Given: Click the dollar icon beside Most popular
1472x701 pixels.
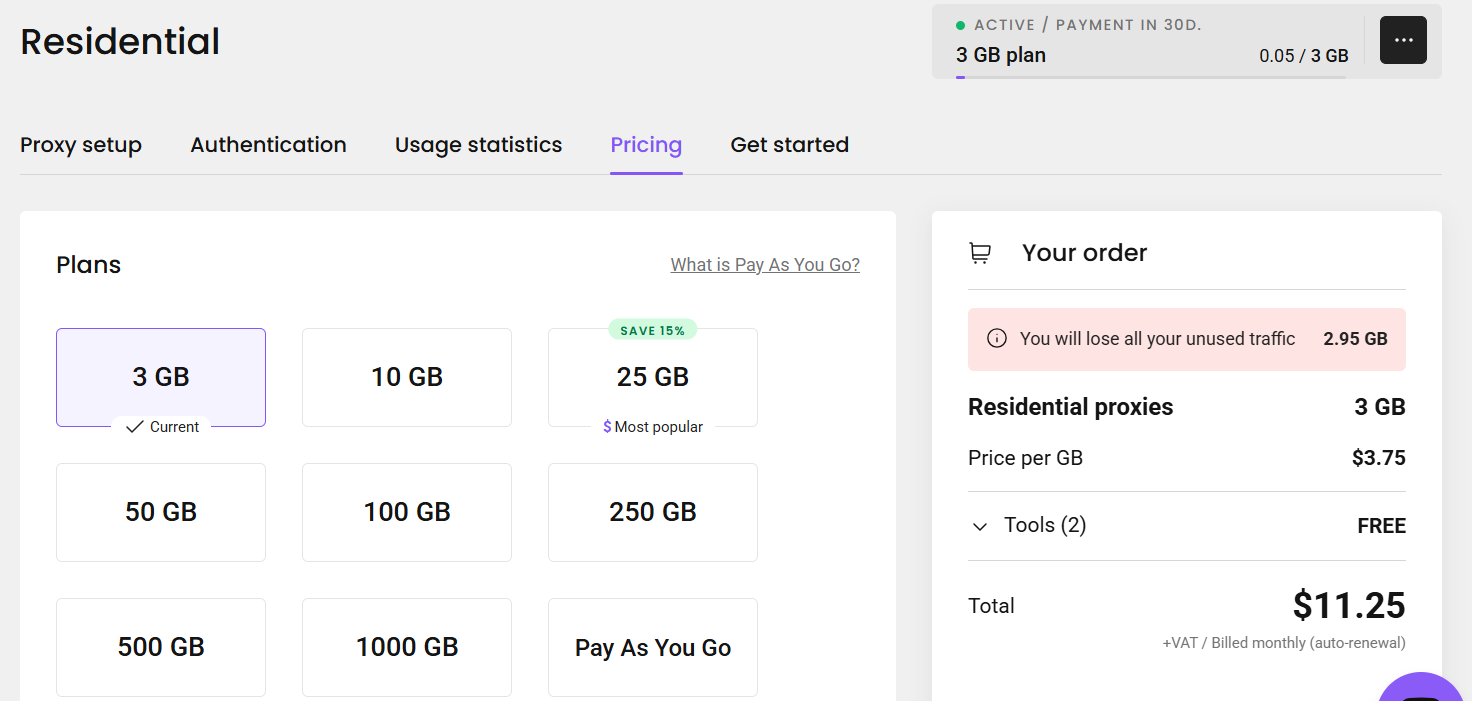Looking at the screenshot, I should 607,427.
